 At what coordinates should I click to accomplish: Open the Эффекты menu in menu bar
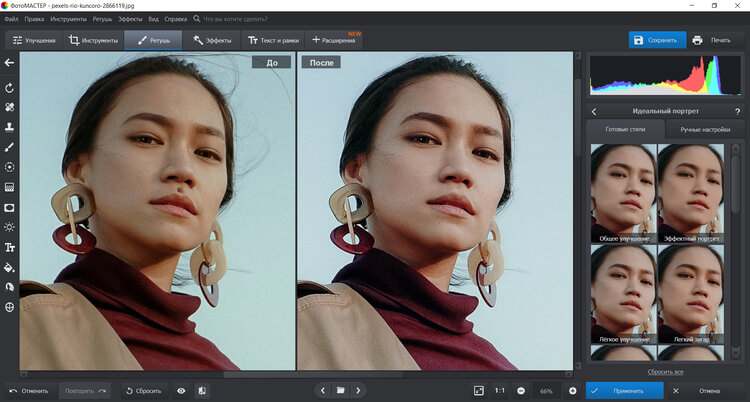[130, 19]
